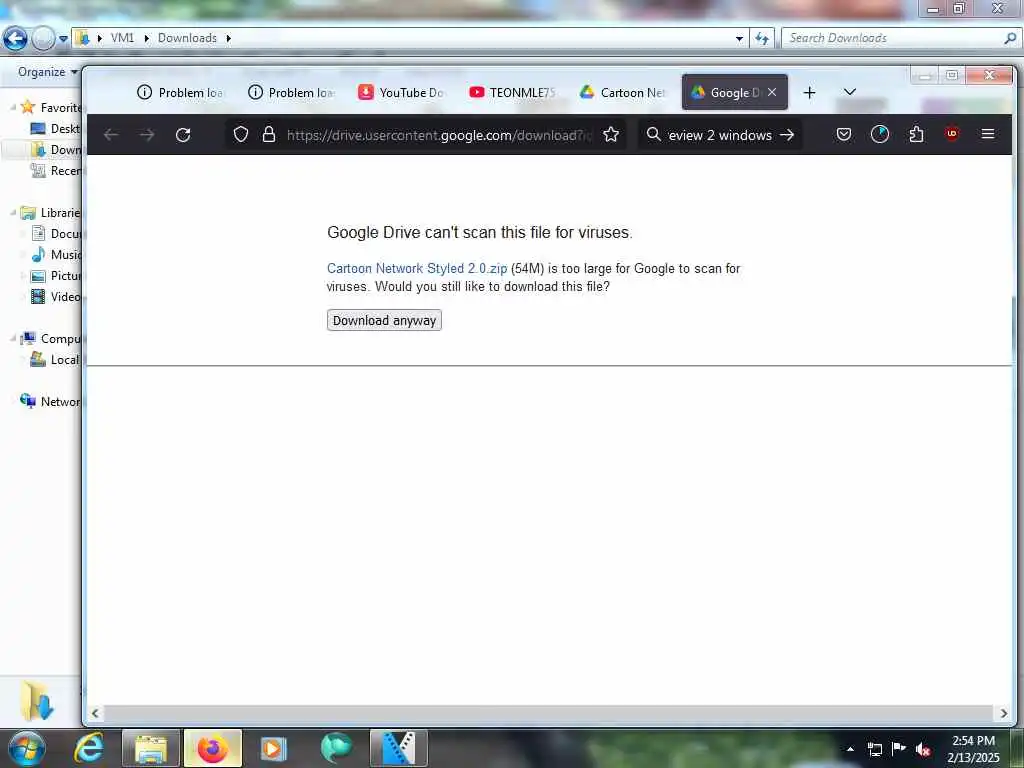Go forward in Explorer window
Screen dimensions: 1024x768
pyautogui.click(x=43, y=38)
